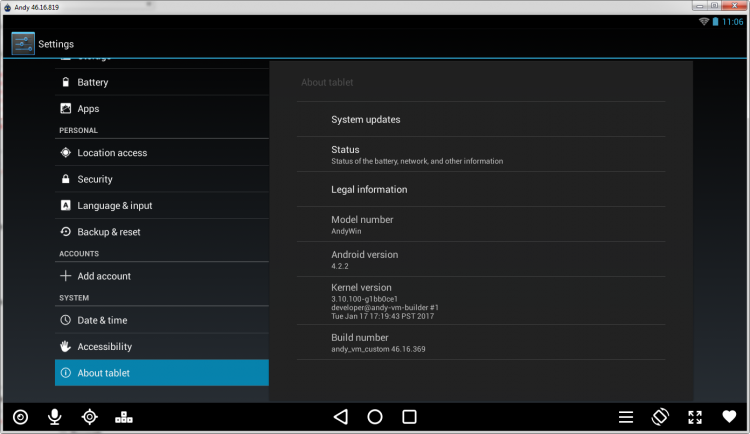The height and width of the screenshot is (434, 750).
Task: Open Status of battery and network
Action: click(x=481, y=154)
